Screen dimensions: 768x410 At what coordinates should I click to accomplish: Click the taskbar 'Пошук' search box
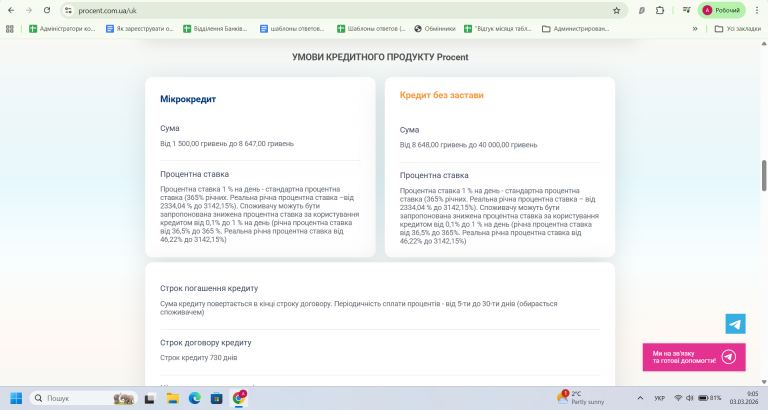coord(83,398)
